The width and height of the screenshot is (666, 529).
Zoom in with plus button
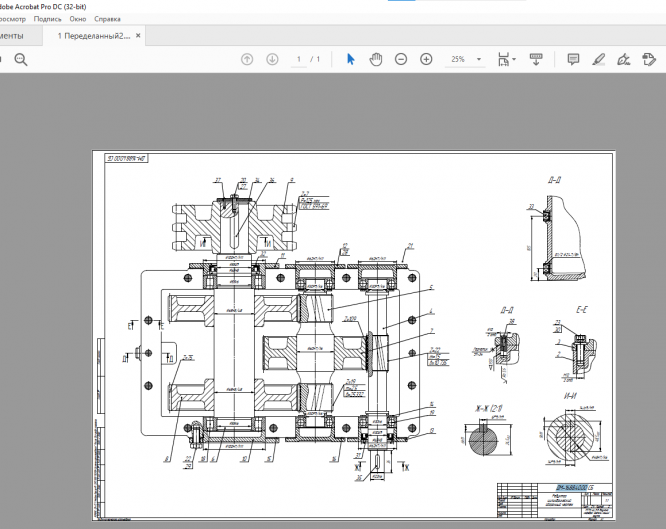[x=426, y=60]
